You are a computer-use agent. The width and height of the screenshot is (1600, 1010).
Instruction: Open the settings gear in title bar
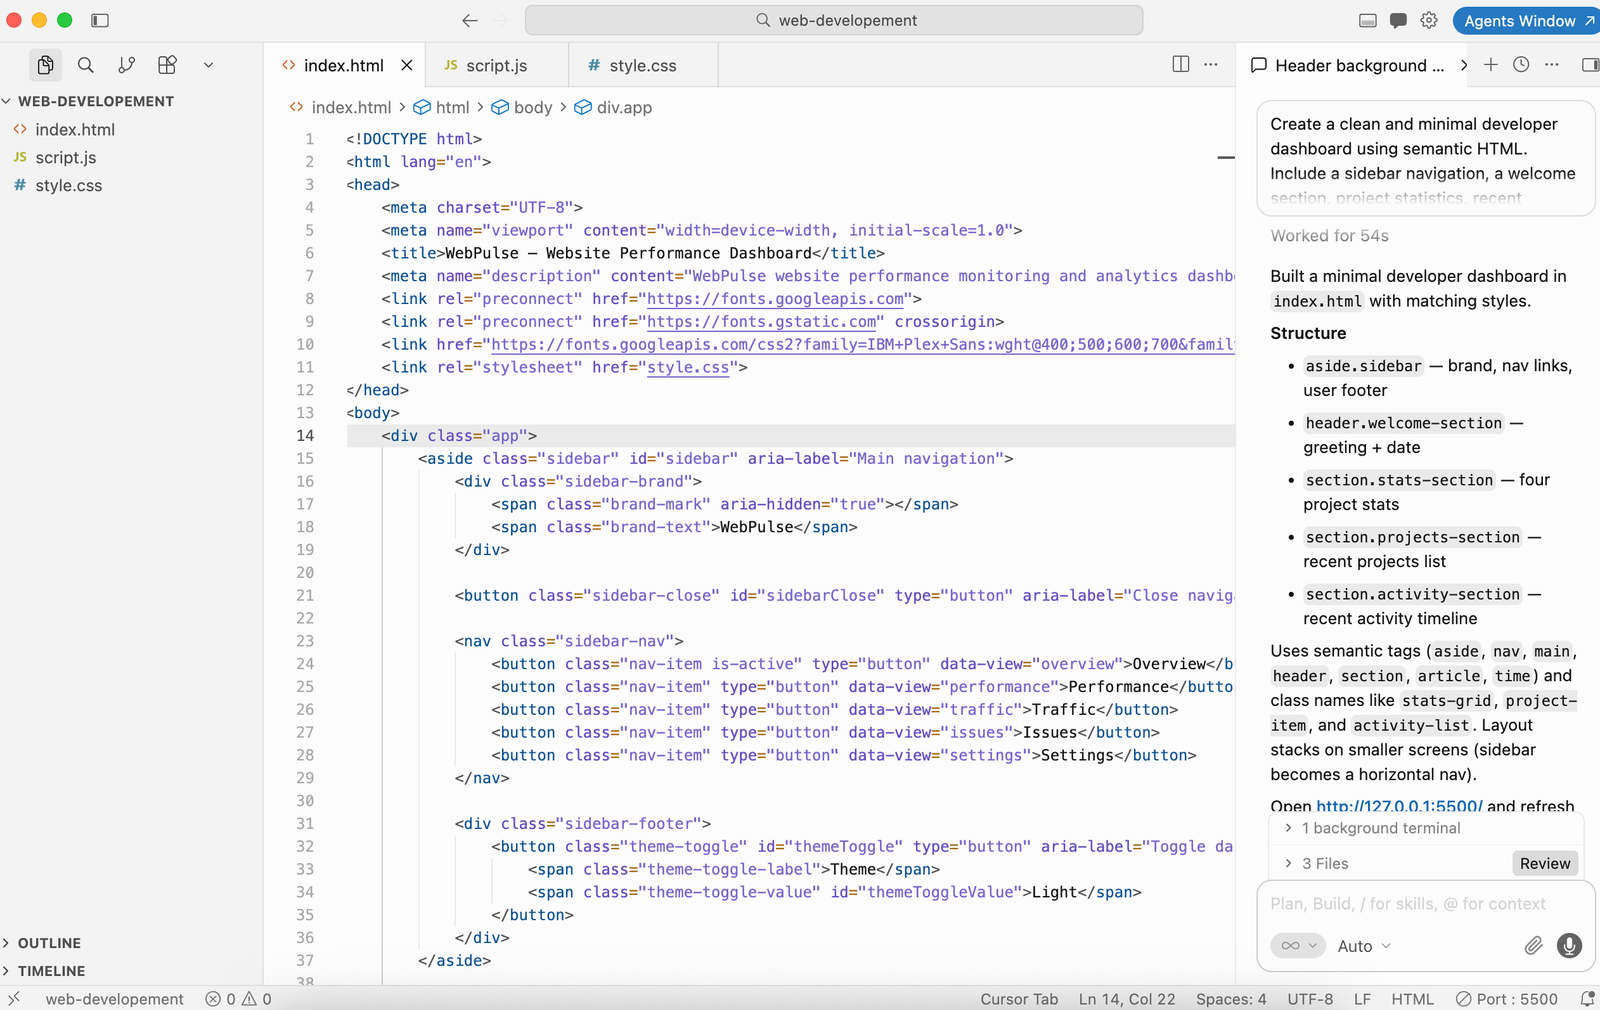[1429, 20]
